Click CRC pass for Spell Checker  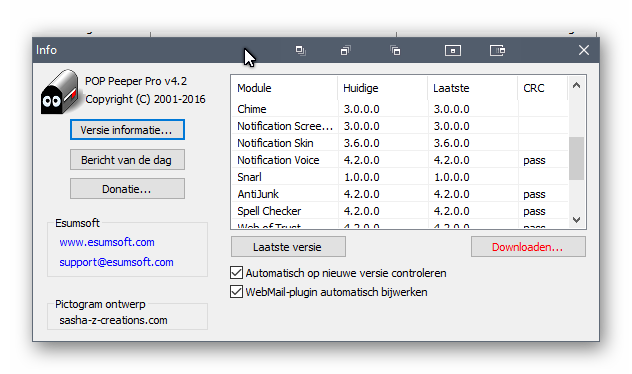point(534,211)
